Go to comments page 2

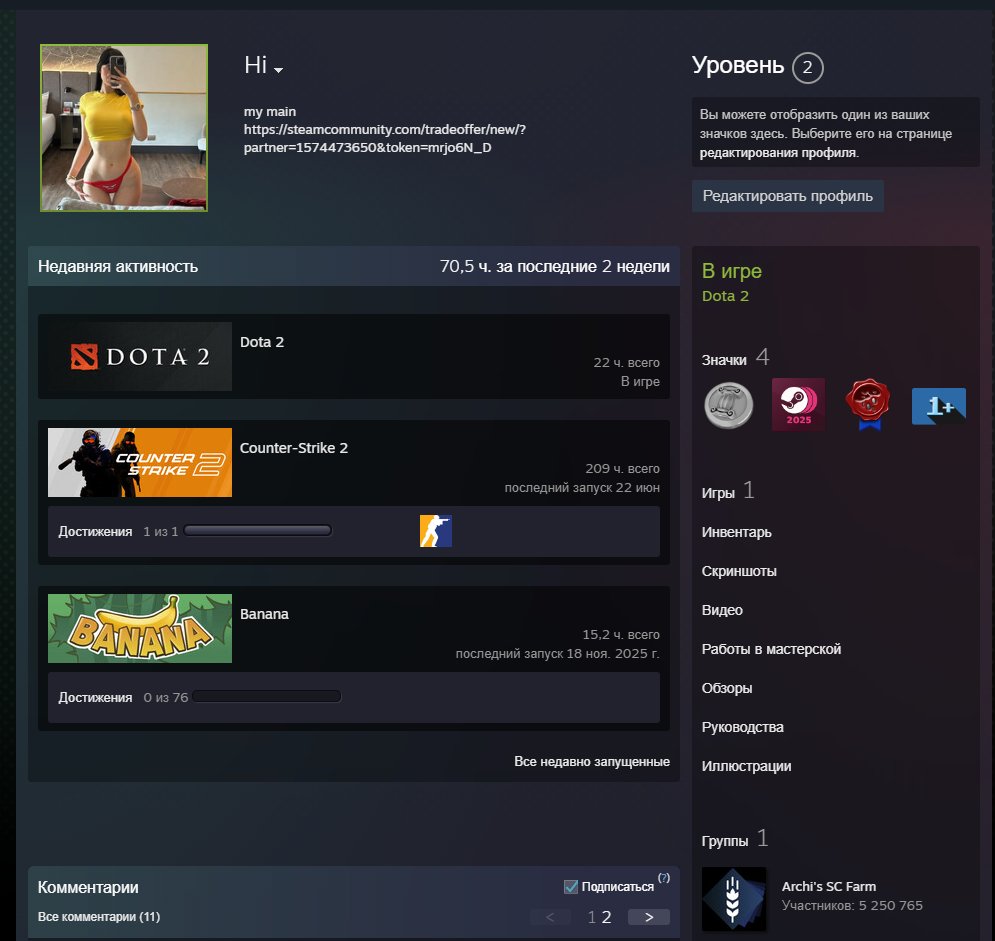coord(607,917)
